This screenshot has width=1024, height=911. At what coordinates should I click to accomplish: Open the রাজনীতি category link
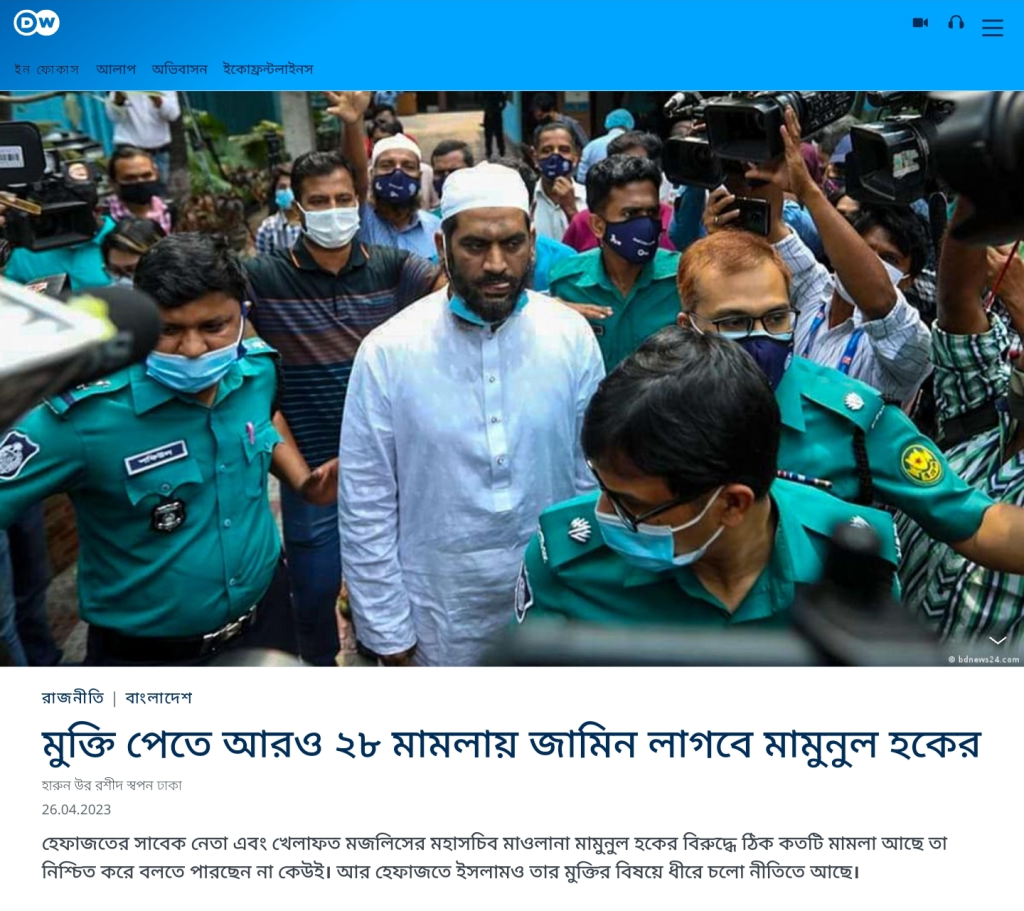point(72,698)
